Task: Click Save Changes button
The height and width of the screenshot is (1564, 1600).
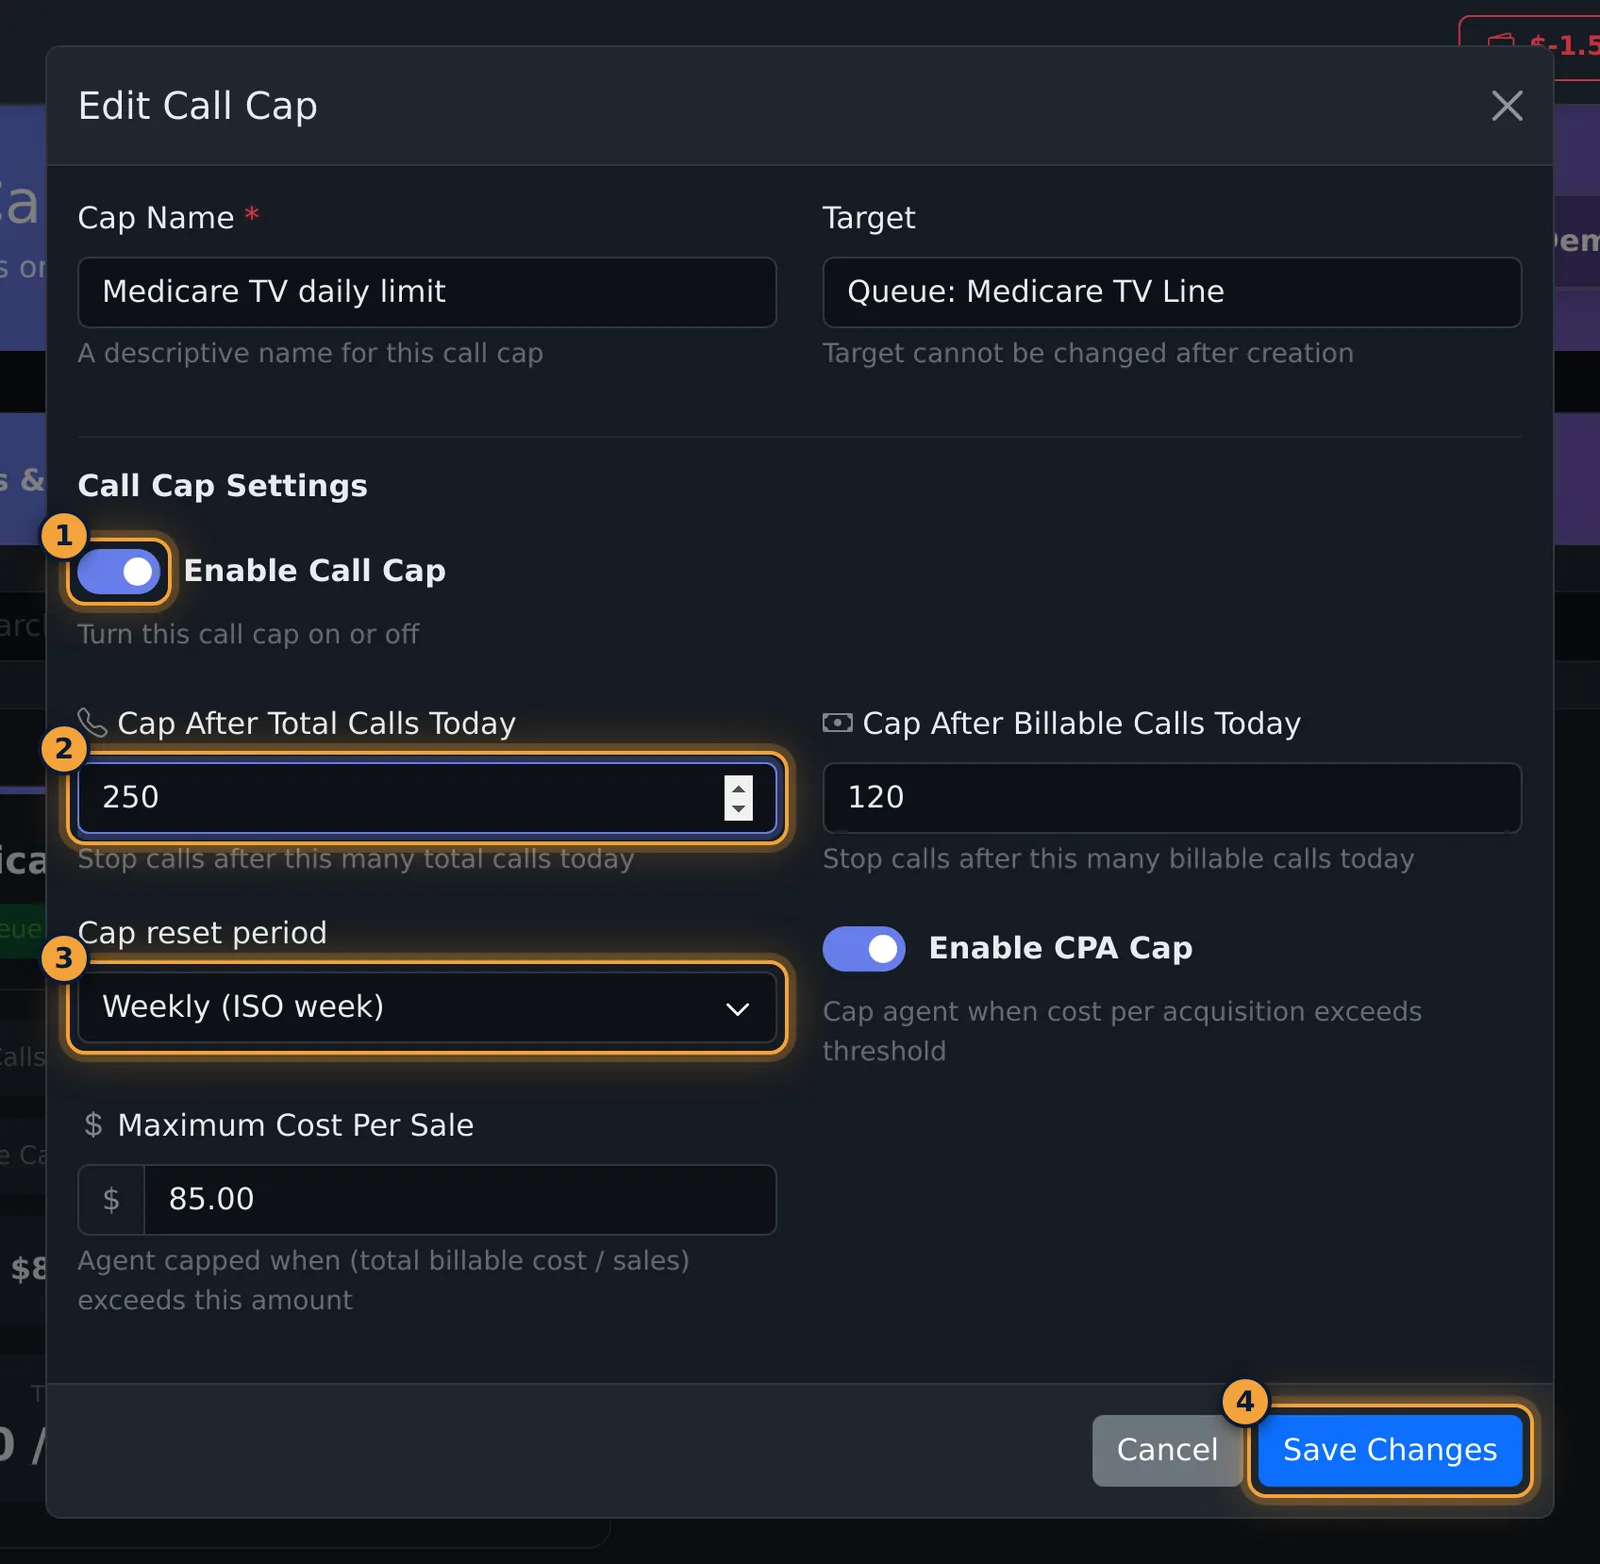Action: (1390, 1450)
